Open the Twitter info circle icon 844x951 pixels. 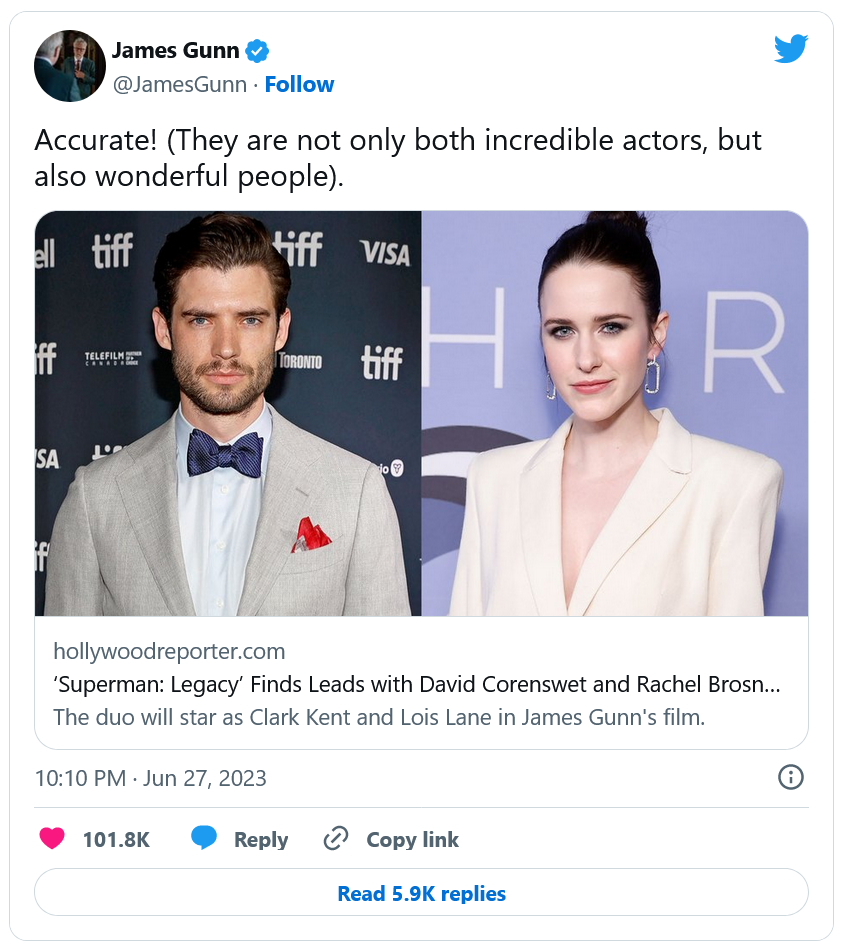tap(790, 777)
